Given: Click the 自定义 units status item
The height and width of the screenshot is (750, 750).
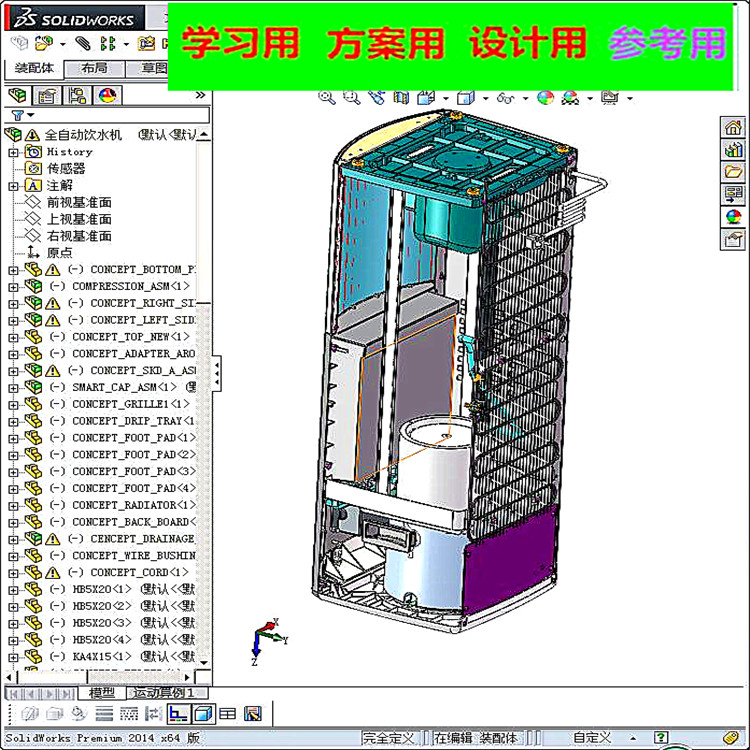Looking at the screenshot, I should [592, 738].
